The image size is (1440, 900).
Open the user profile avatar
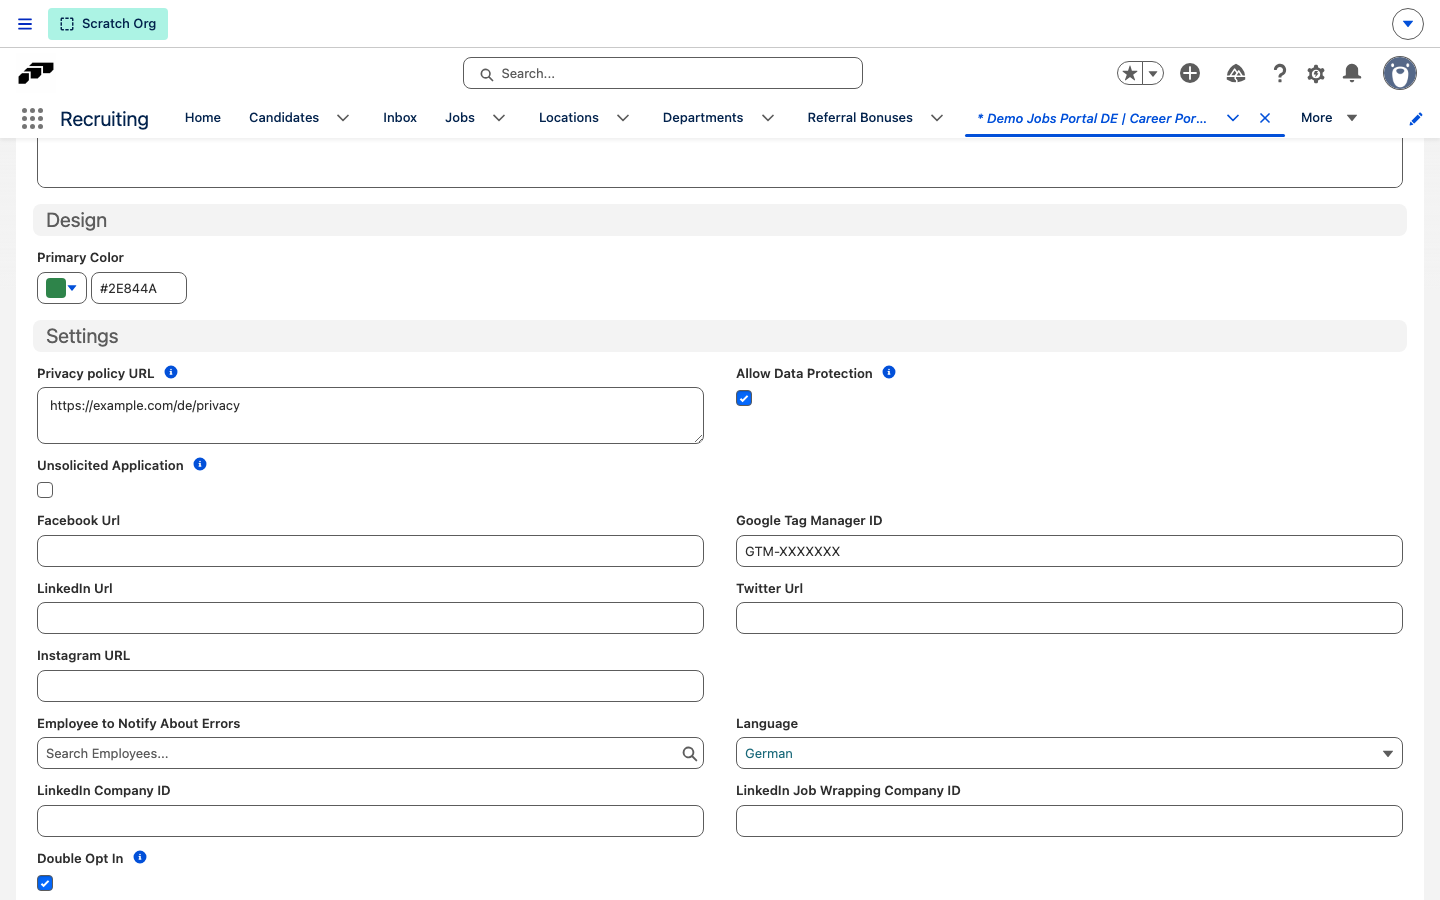1400,73
